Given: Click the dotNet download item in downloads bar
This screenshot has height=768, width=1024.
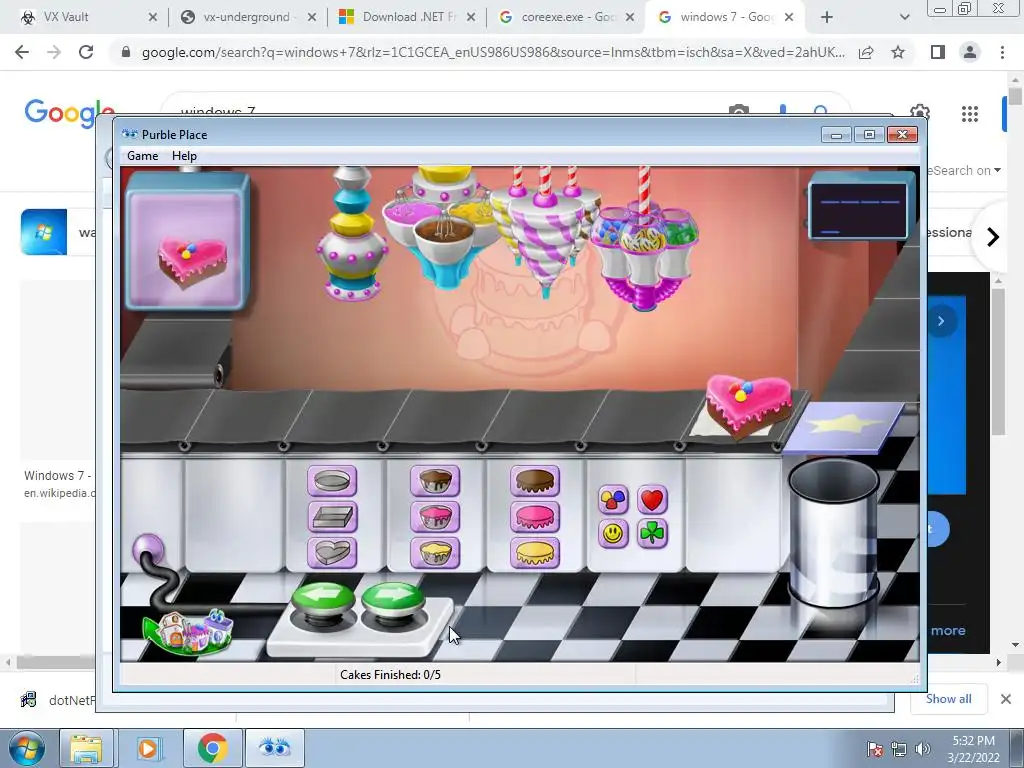Looking at the screenshot, I should pyautogui.click(x=59, y=700).
